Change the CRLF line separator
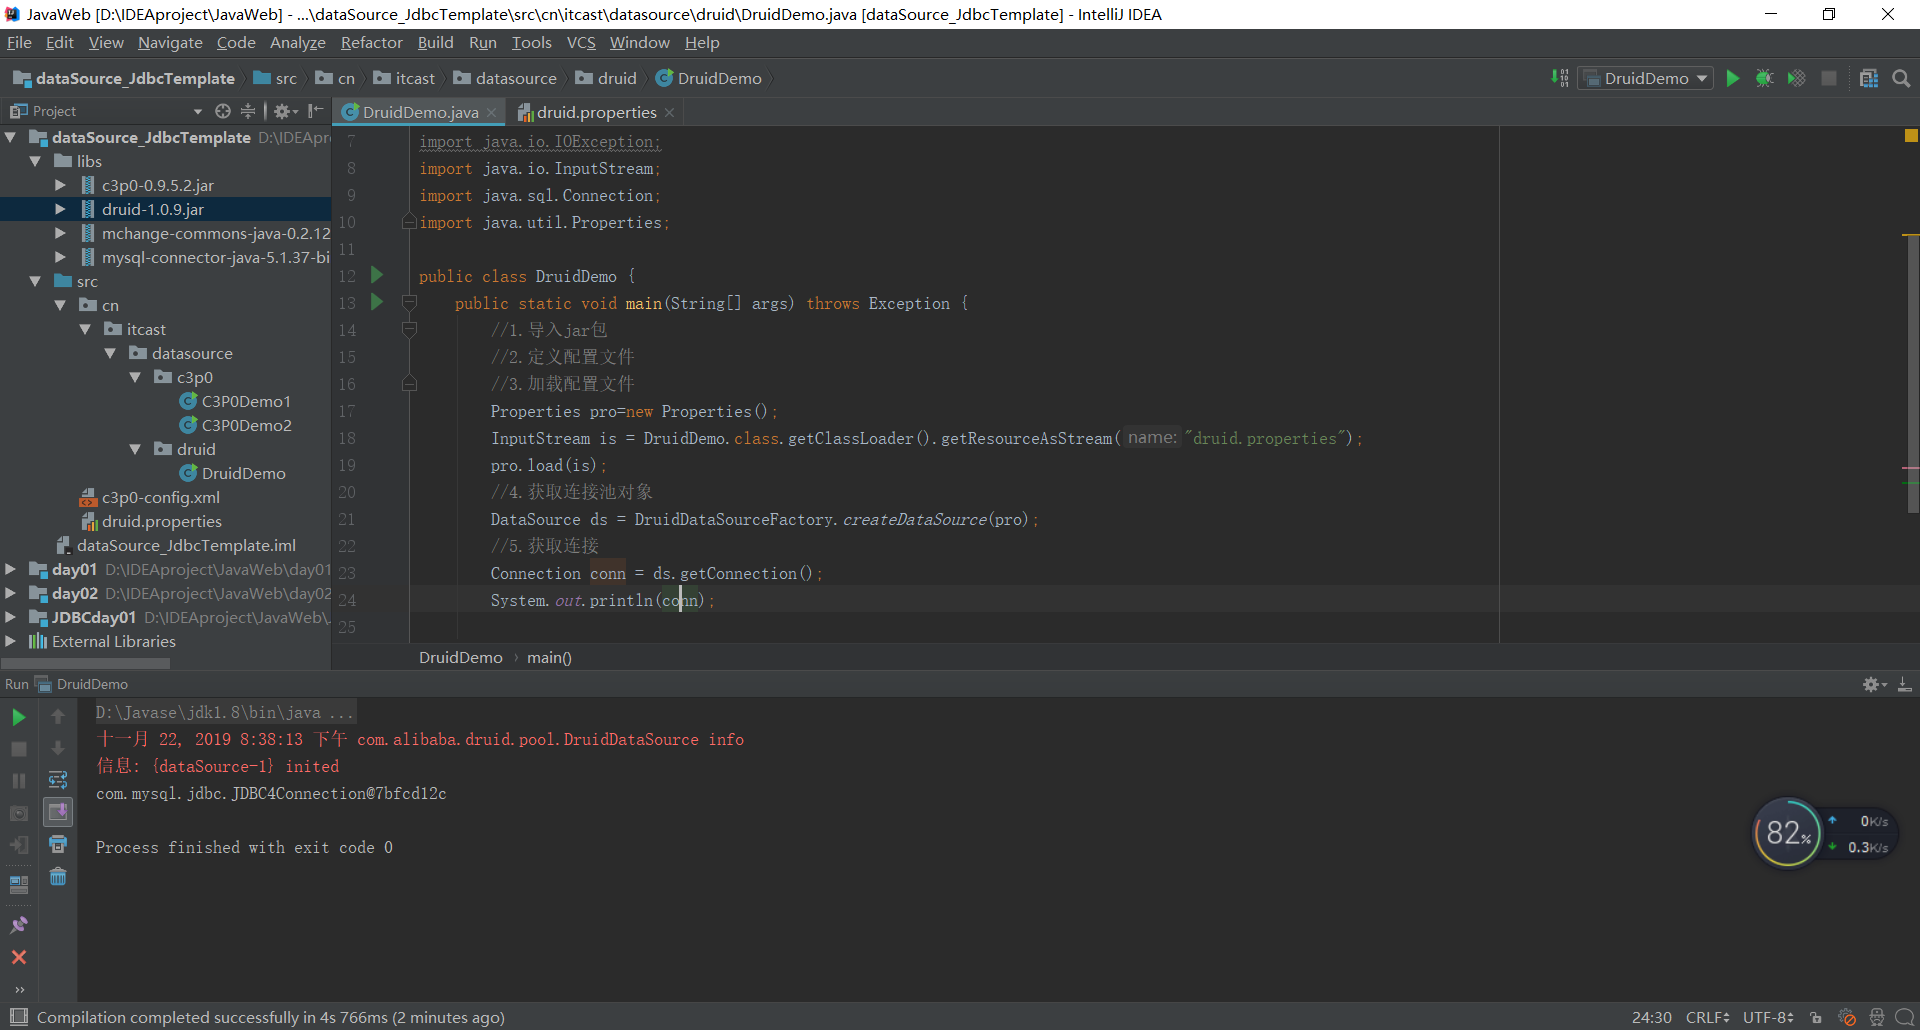The width and height of the screenshot is (1920, 1030). 1707,1017
